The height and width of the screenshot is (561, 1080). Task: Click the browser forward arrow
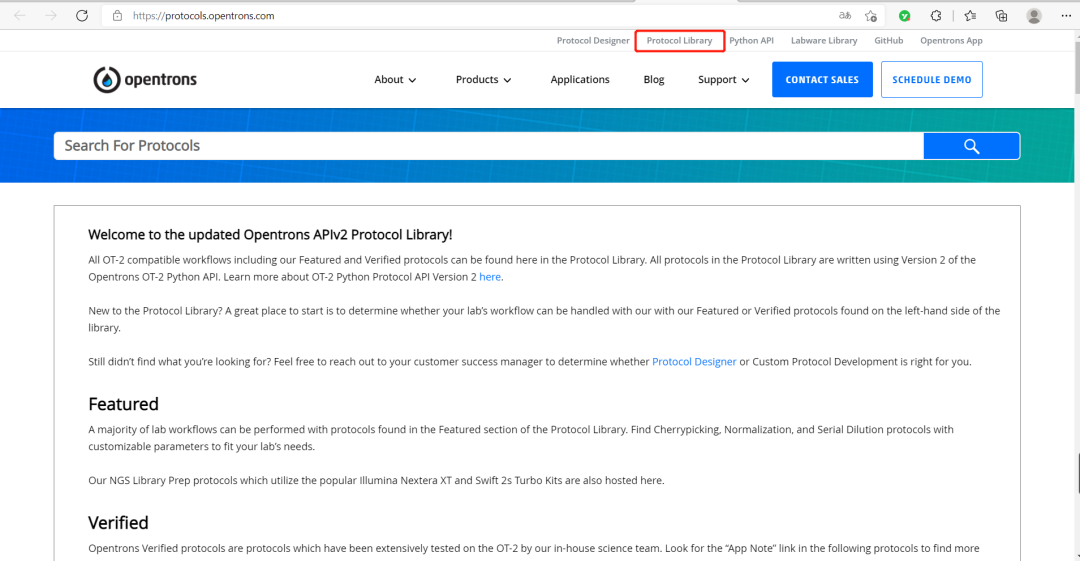pos(51,15)
